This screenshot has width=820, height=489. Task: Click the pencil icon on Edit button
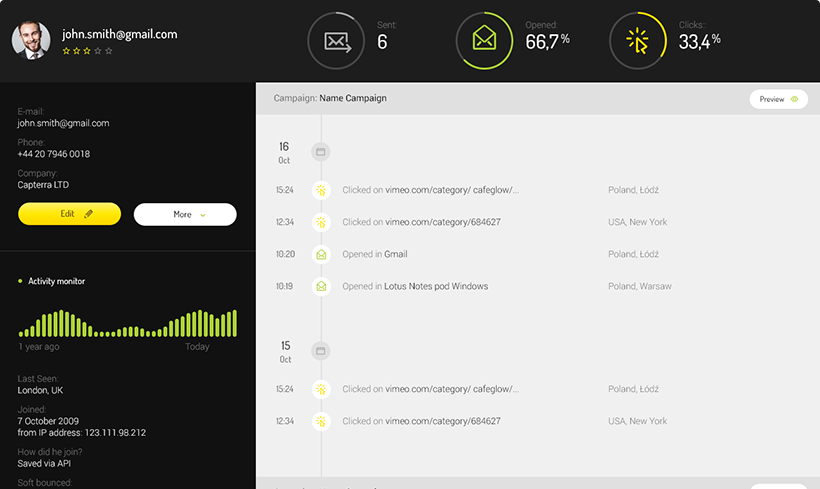point(89,214)
